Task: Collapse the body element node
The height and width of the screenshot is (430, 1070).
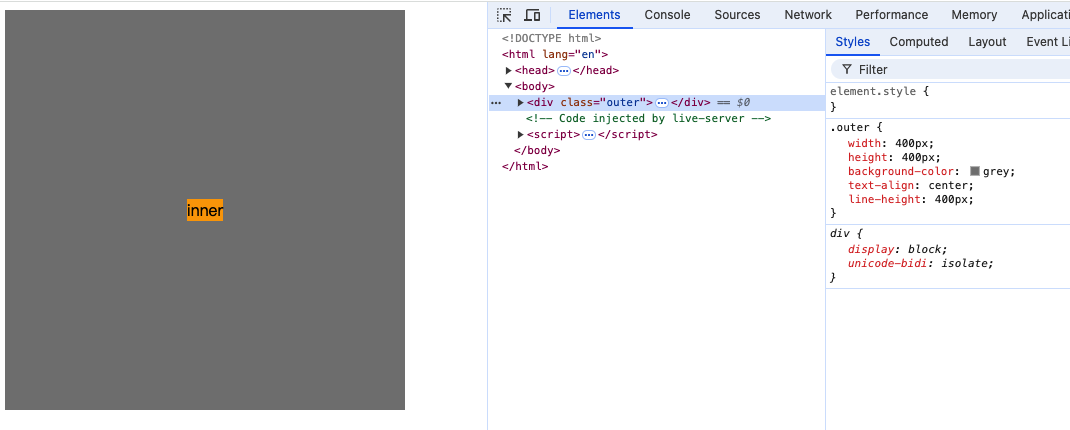Action: point(508,86)
